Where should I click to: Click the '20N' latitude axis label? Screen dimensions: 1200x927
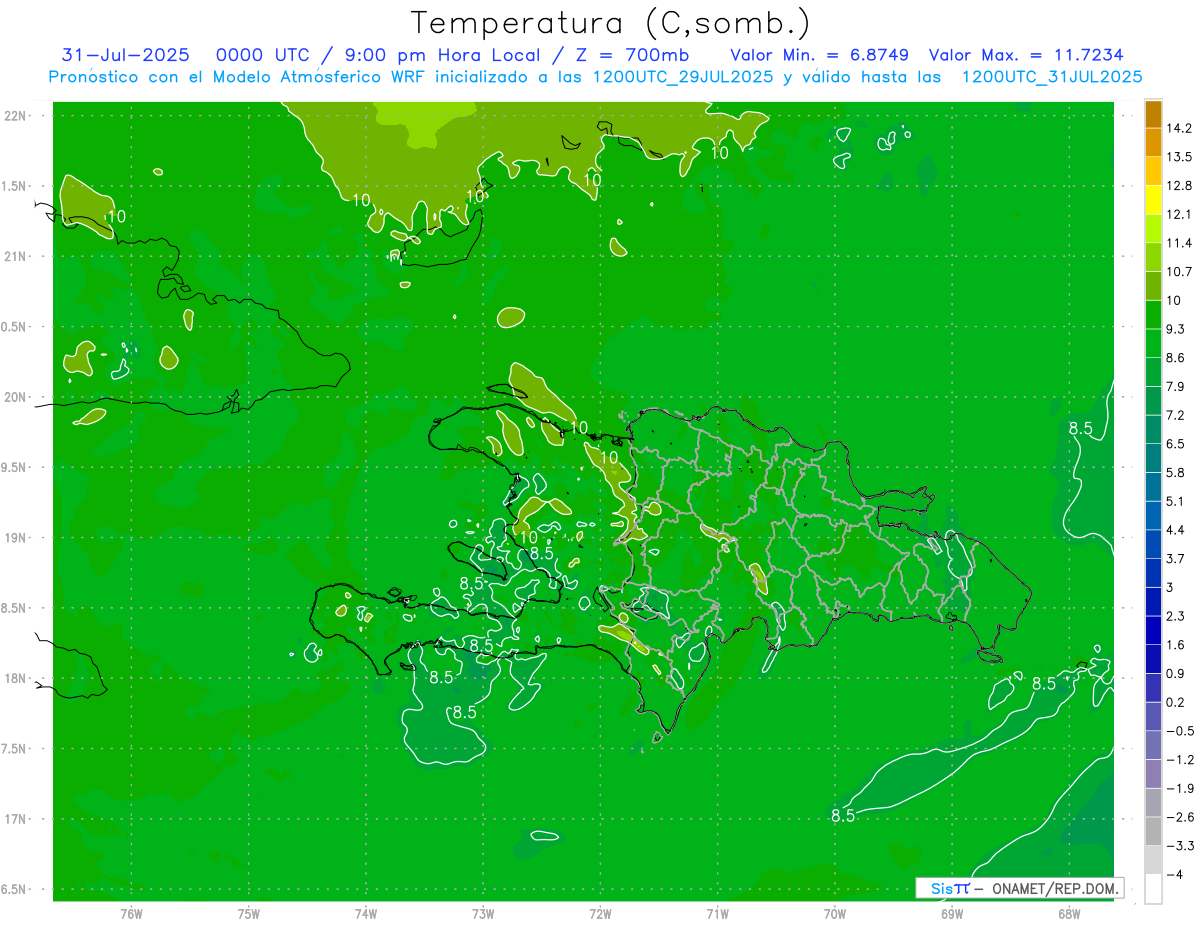click(x=16, y=397)
